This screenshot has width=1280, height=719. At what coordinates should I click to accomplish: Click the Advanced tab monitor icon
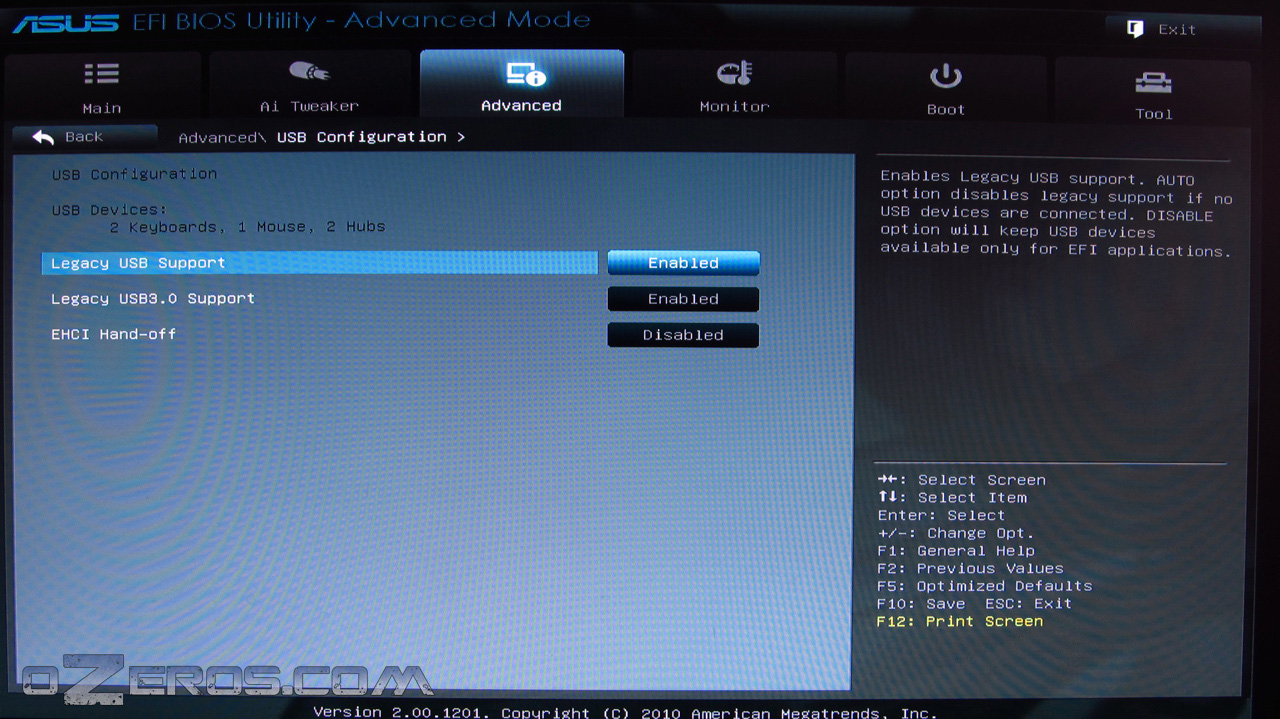point(525,73)
